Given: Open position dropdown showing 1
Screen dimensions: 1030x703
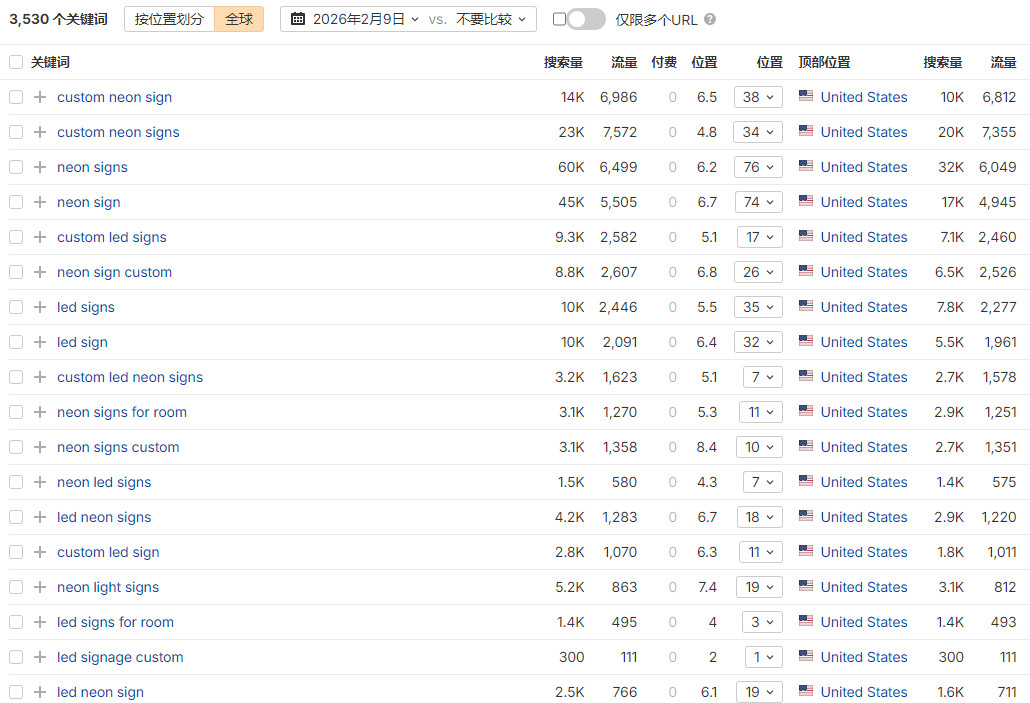Looking at the screenshot, I should pos(763,657).
